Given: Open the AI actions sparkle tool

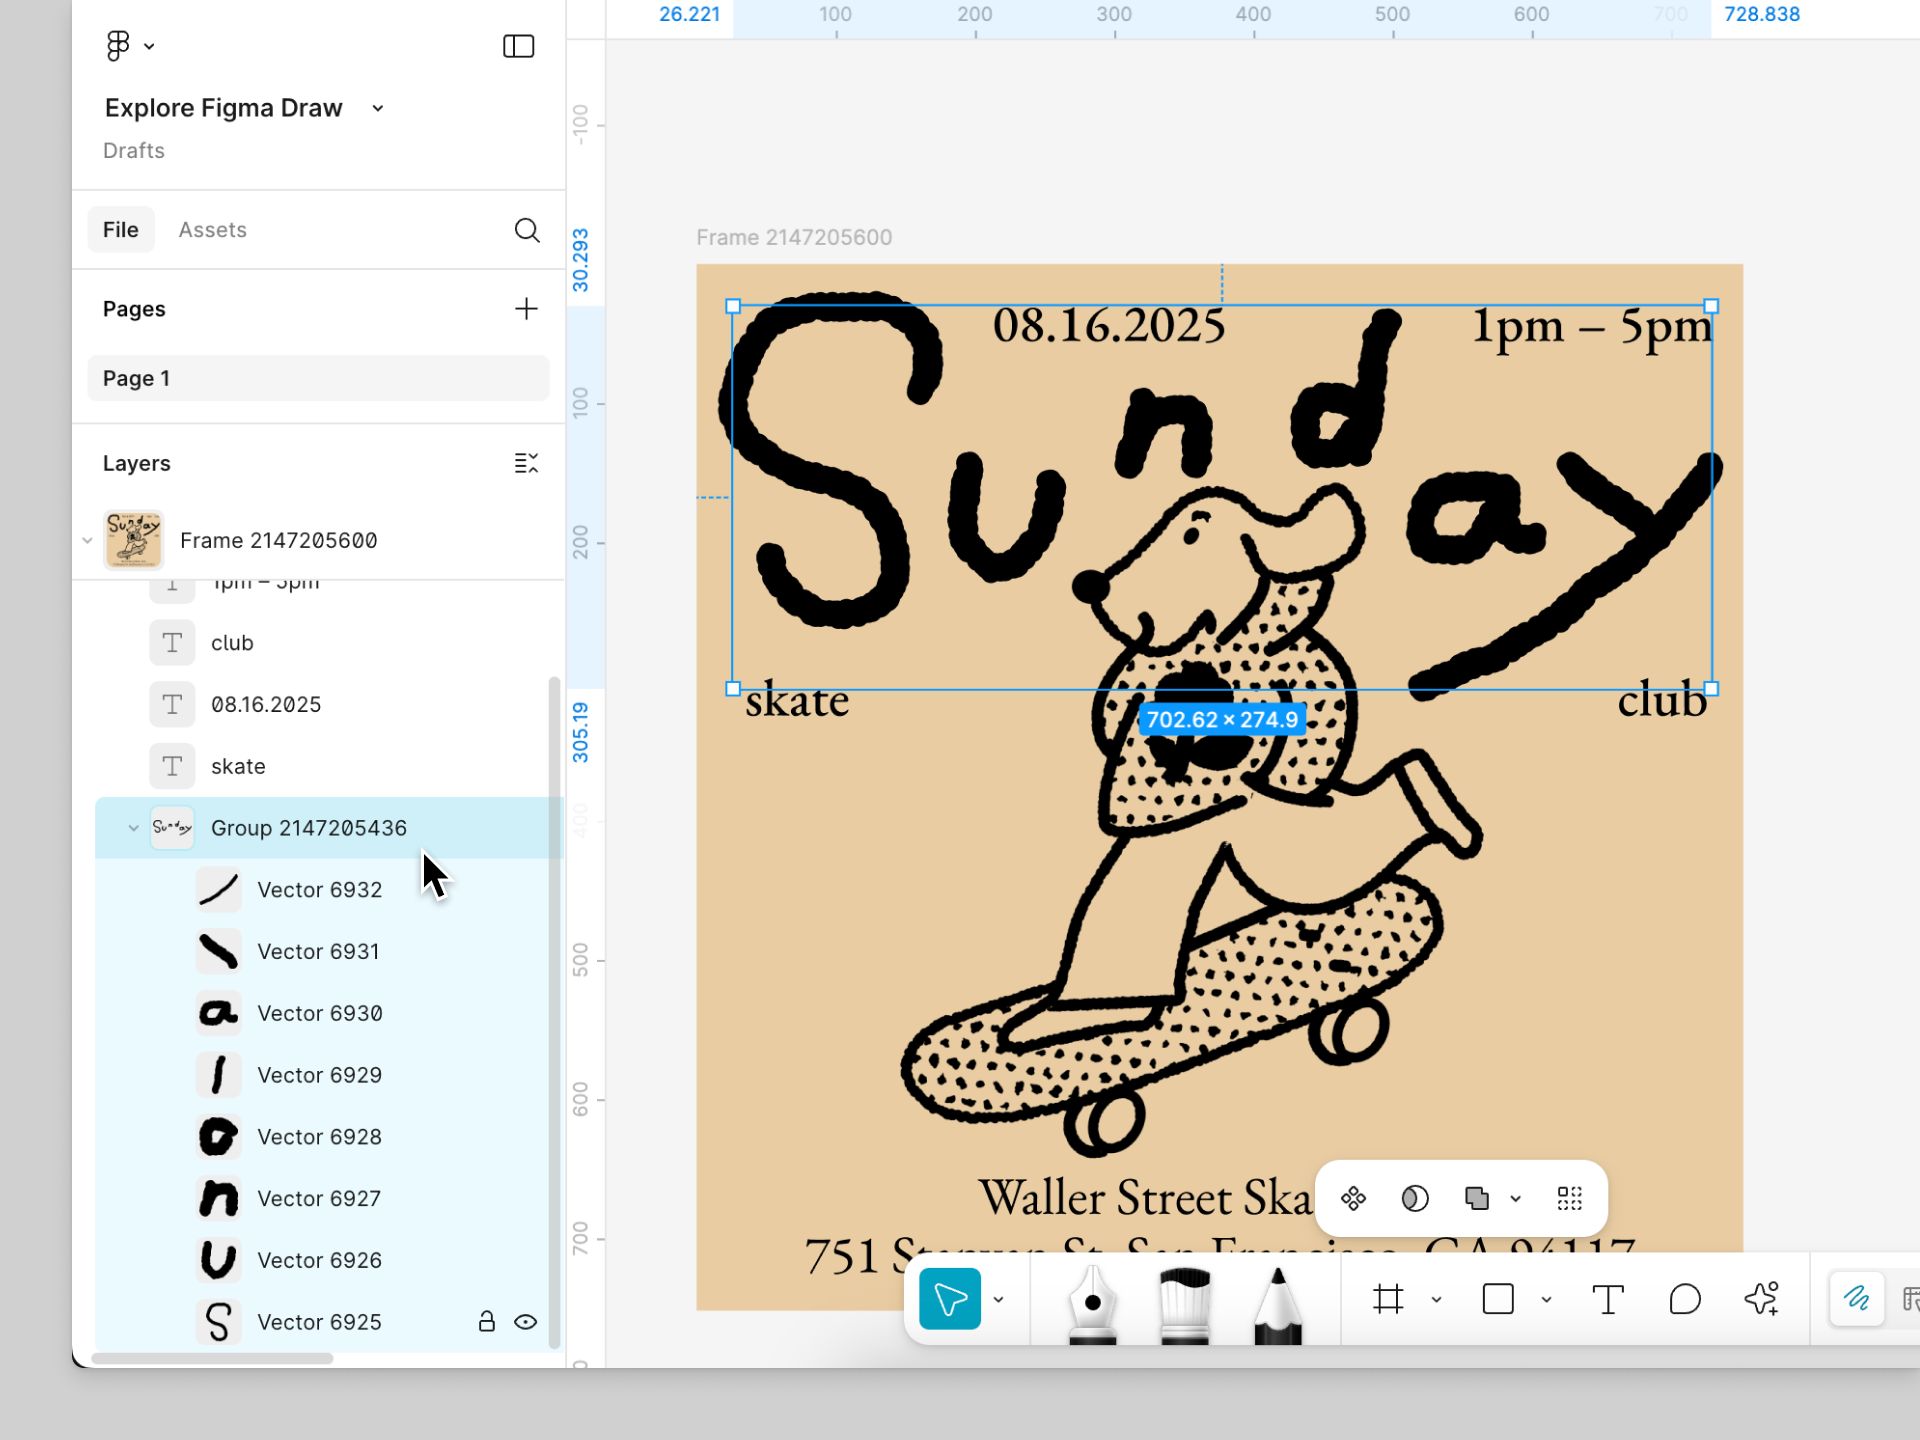Looking at the screenshot, I should coord(1762,1299).
